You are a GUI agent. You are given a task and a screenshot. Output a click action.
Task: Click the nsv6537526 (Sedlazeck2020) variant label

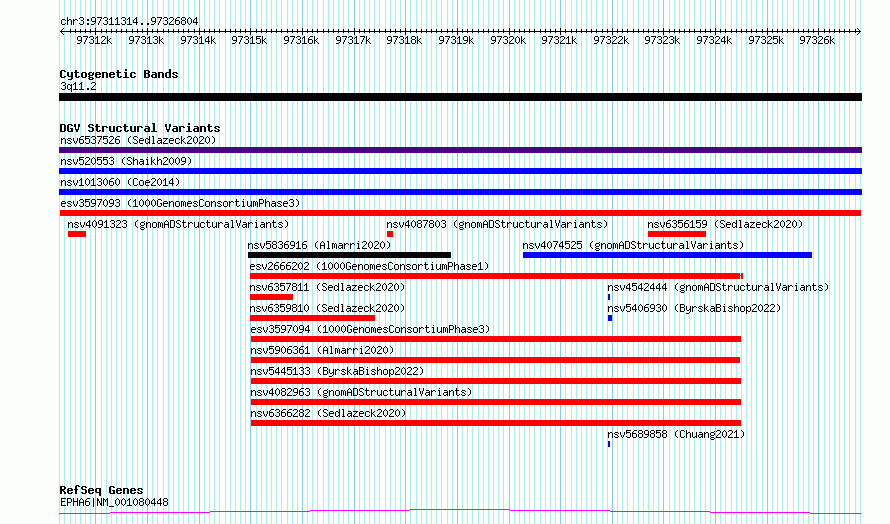(138, 140)
